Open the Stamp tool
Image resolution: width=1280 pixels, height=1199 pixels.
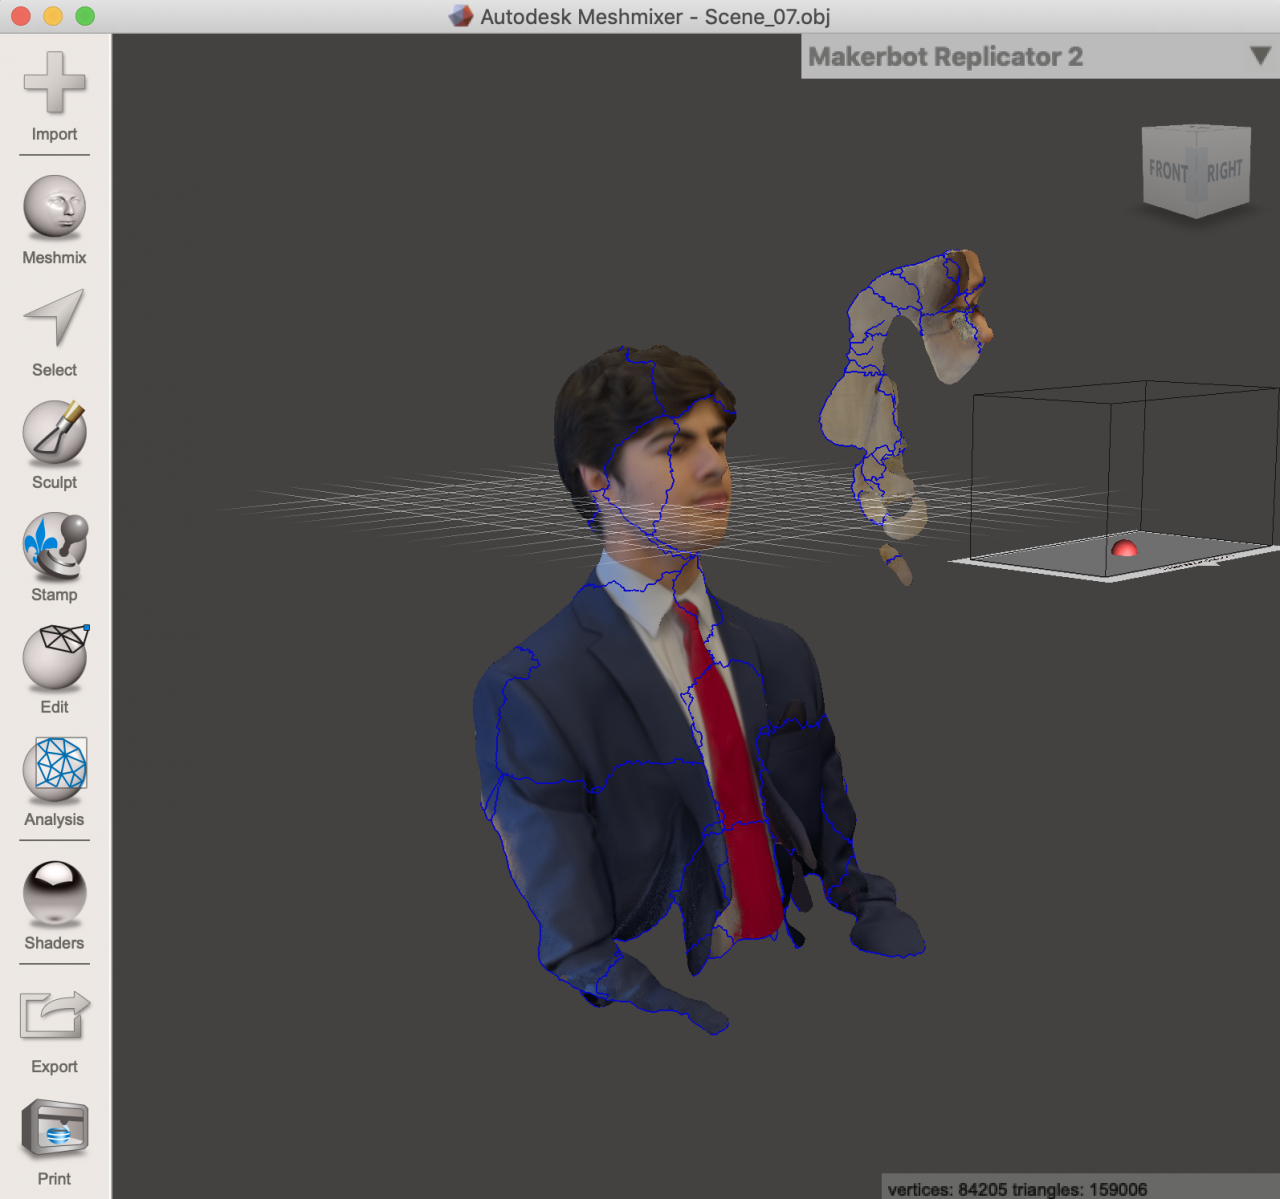click(x=54, y=546)
